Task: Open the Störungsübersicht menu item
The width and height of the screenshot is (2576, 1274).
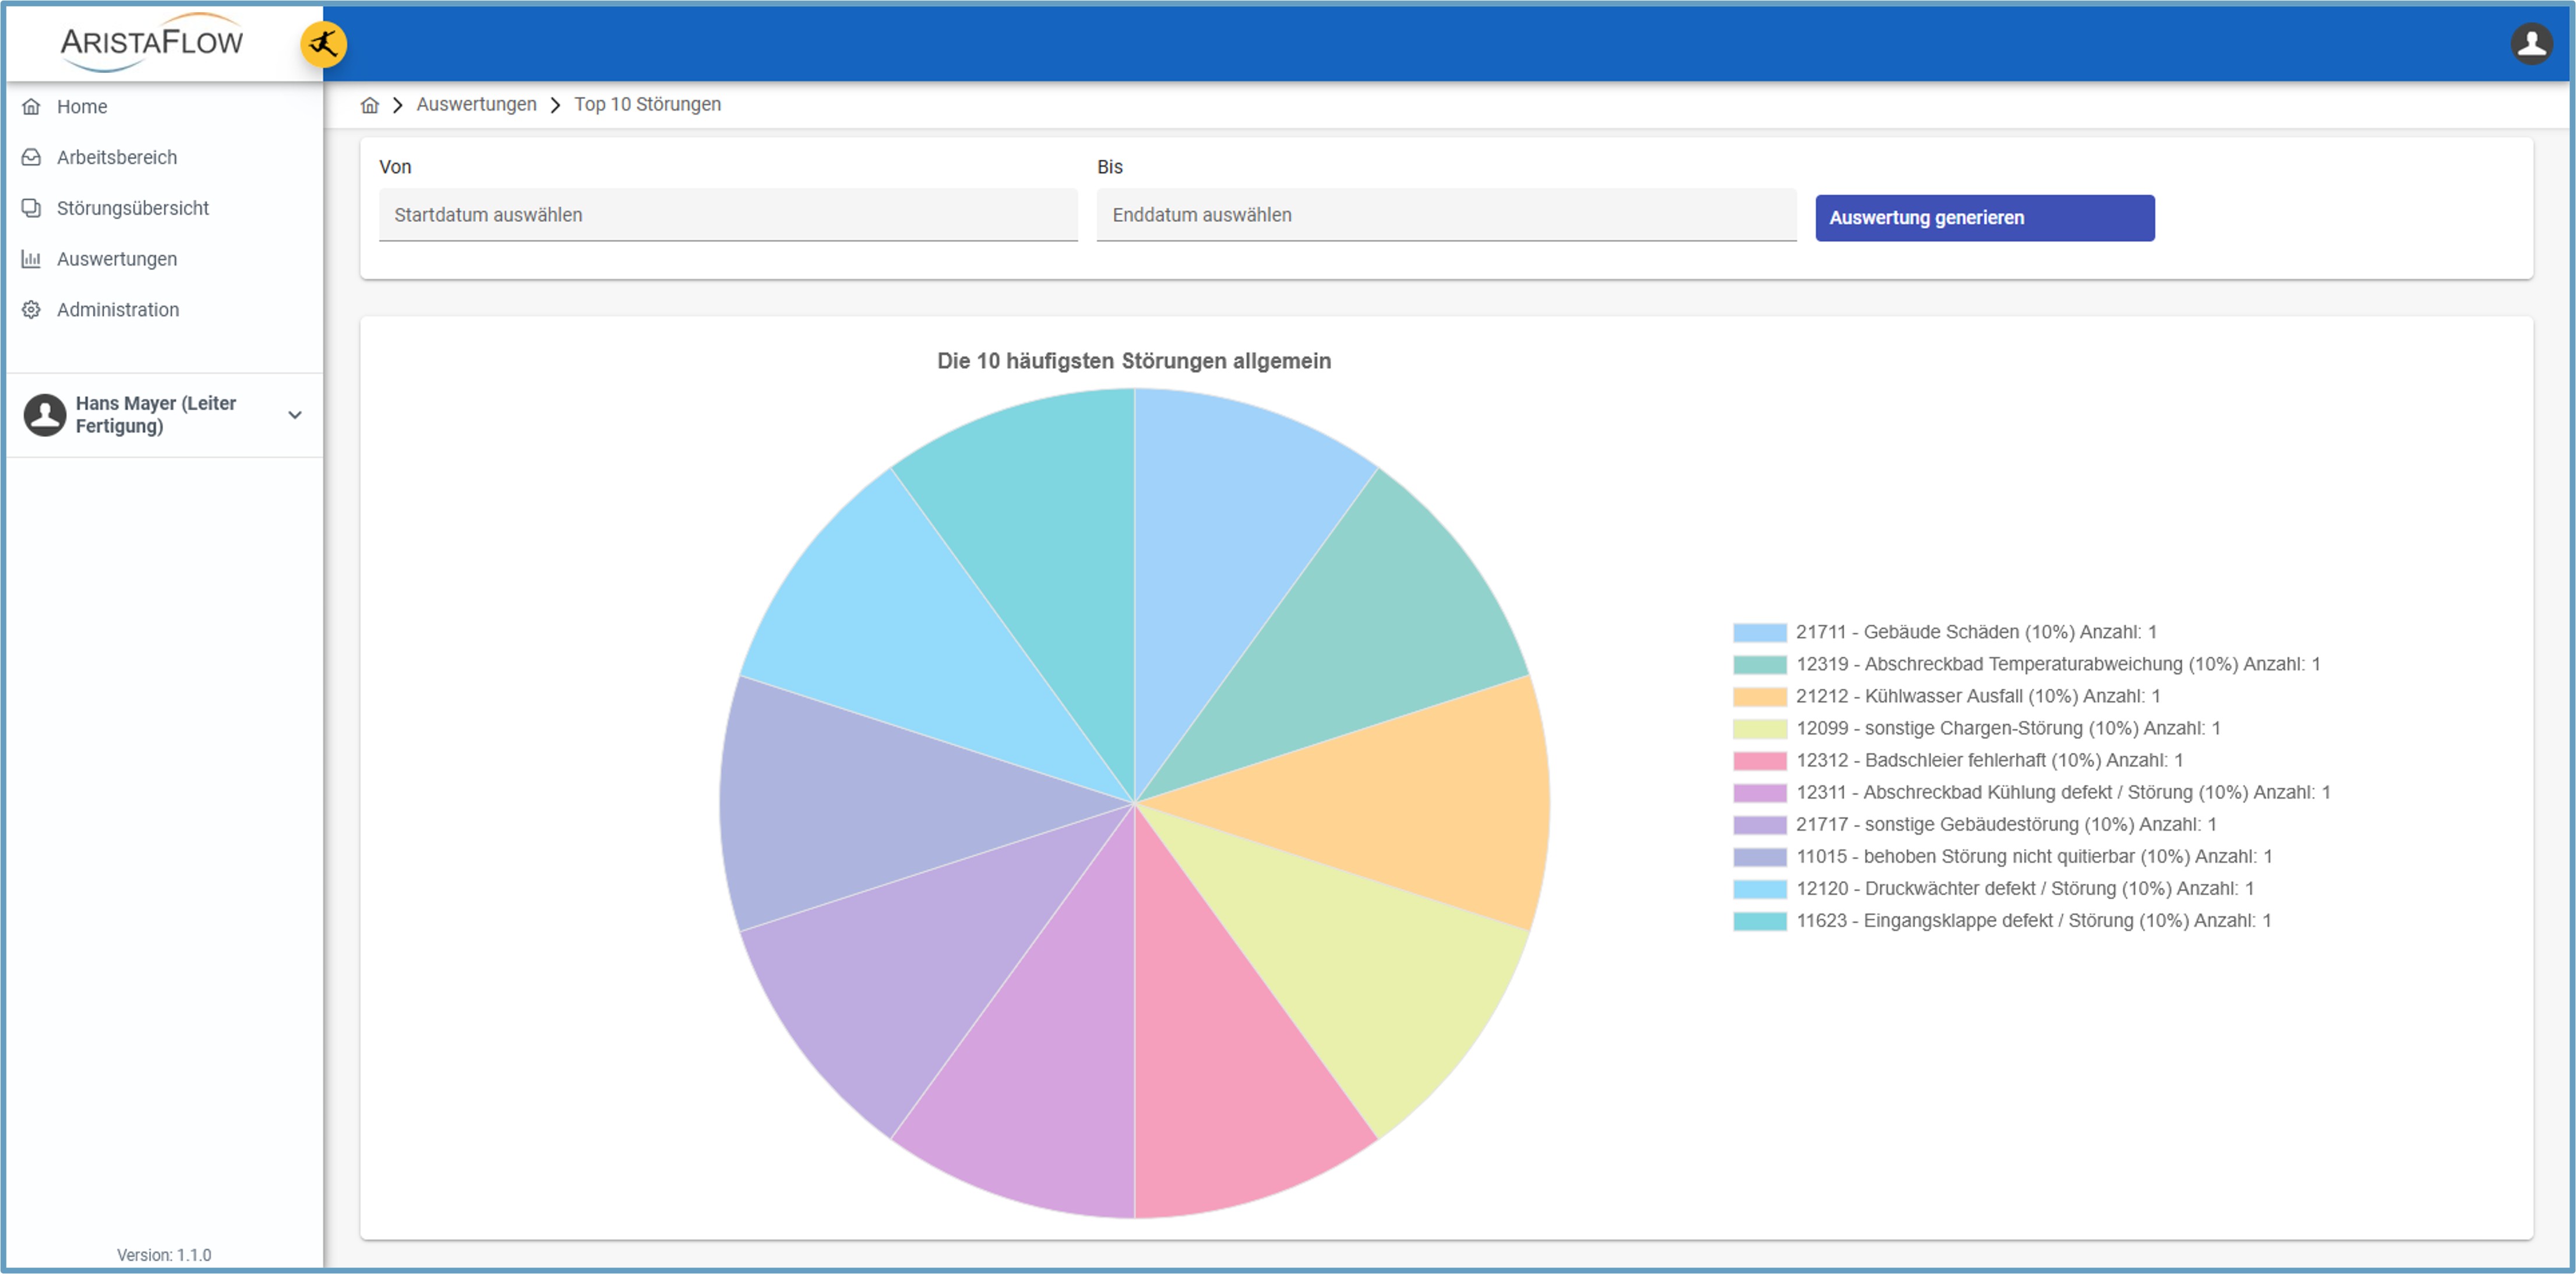Action: 132,208
